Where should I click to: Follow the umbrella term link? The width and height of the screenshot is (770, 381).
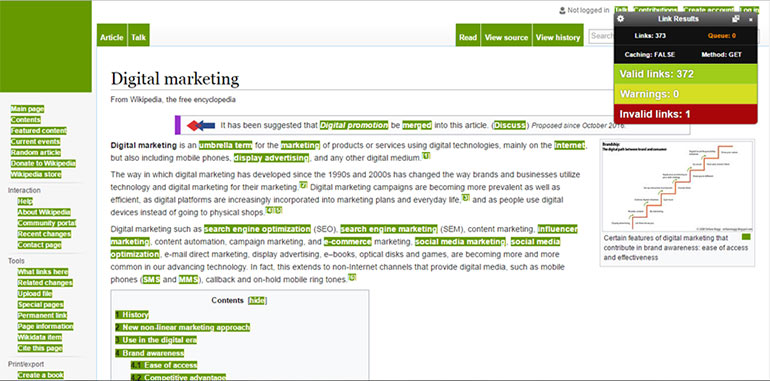[225, 145]
